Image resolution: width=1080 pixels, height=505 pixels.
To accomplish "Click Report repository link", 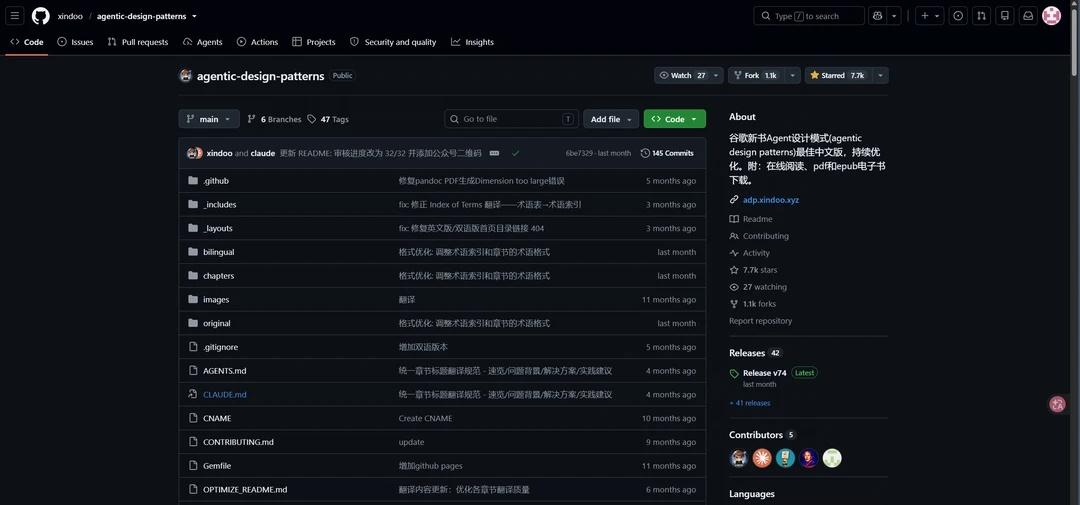I will (760, 321).
